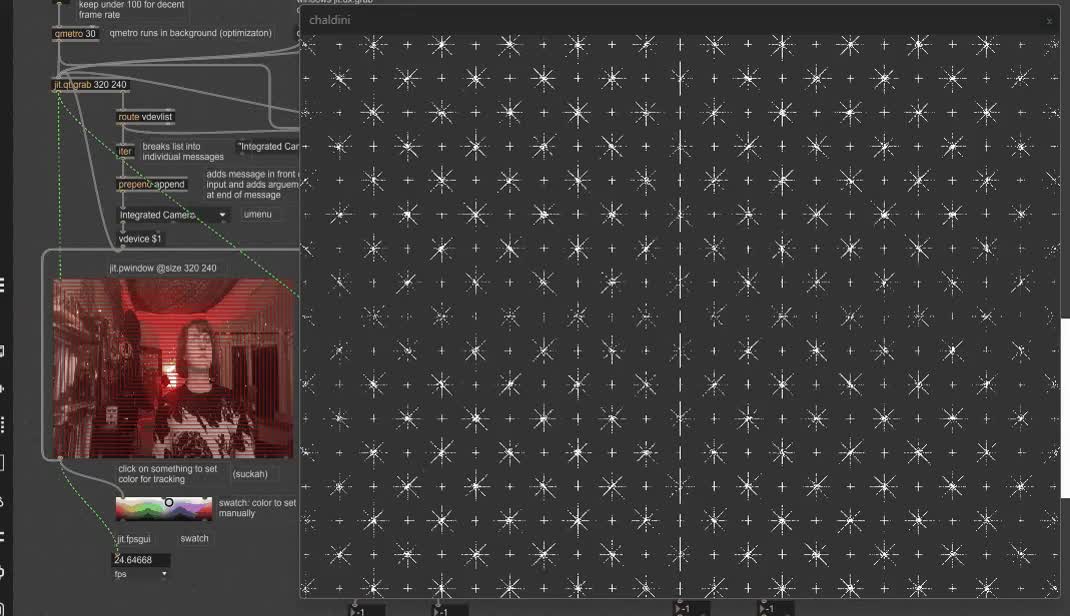Click the vdevice $1 message box
Screen dimensions: 1070x616
140,239
